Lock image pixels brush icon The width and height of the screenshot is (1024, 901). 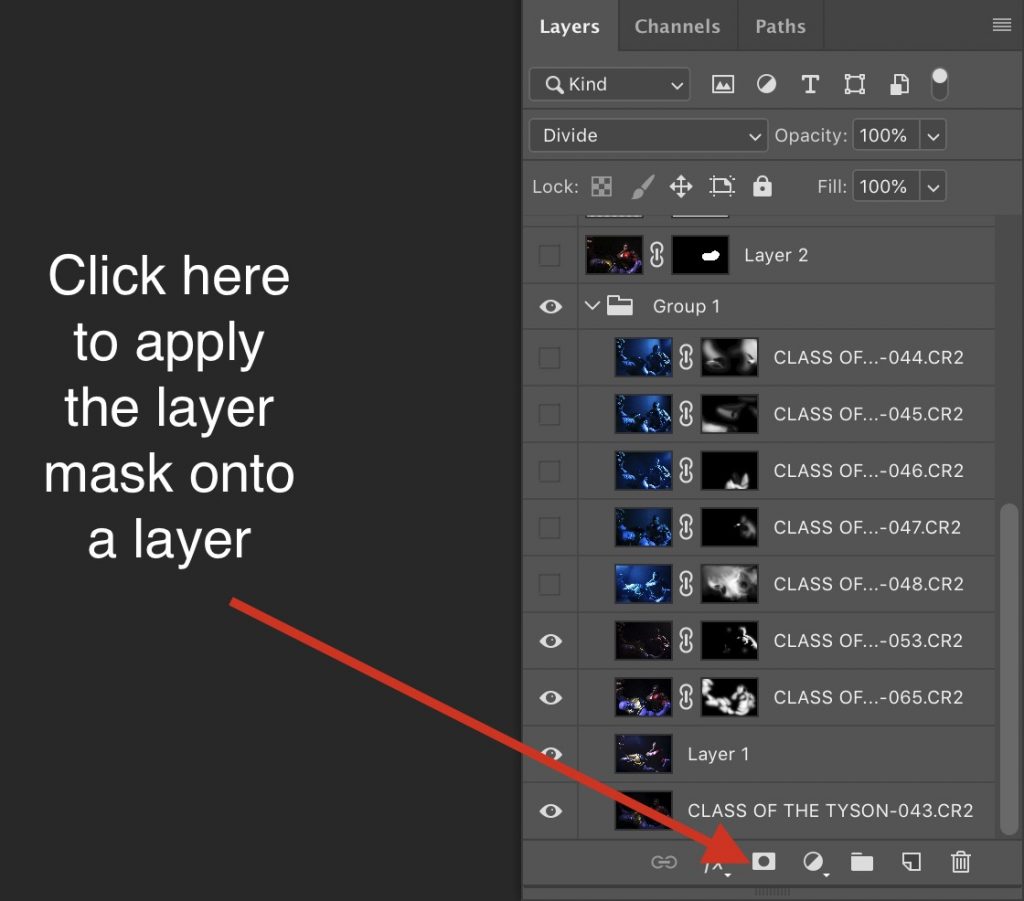642,187
